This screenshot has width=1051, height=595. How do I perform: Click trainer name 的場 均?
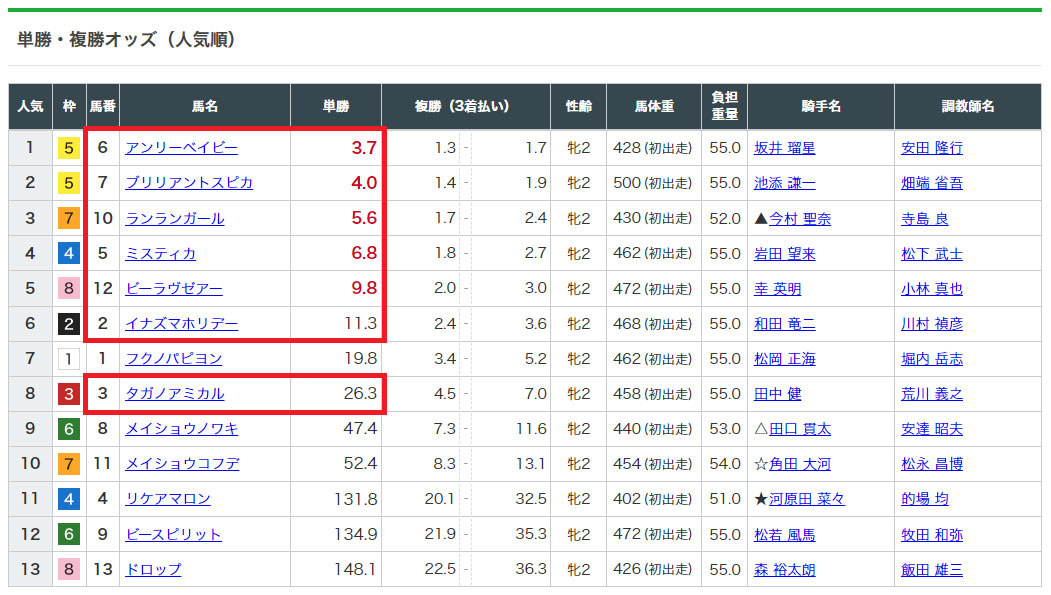(x=925, y=499)
